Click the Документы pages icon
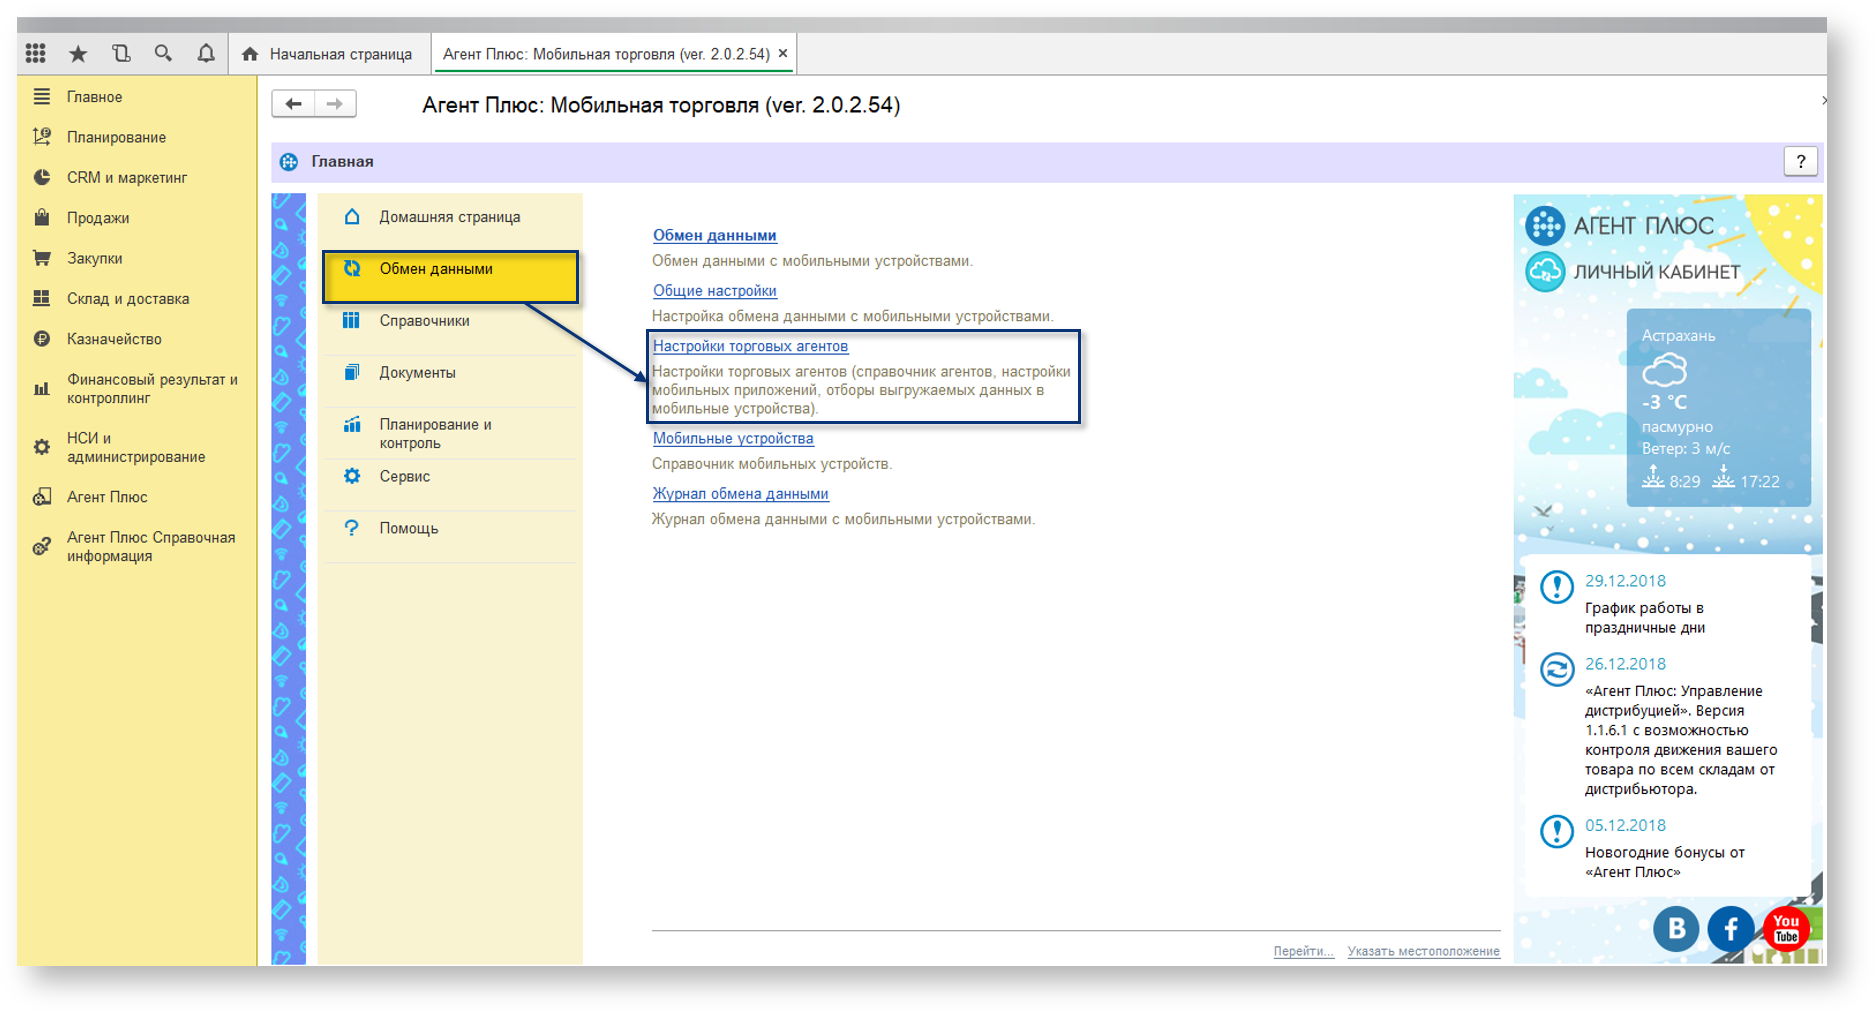 (x=352, y=373)
